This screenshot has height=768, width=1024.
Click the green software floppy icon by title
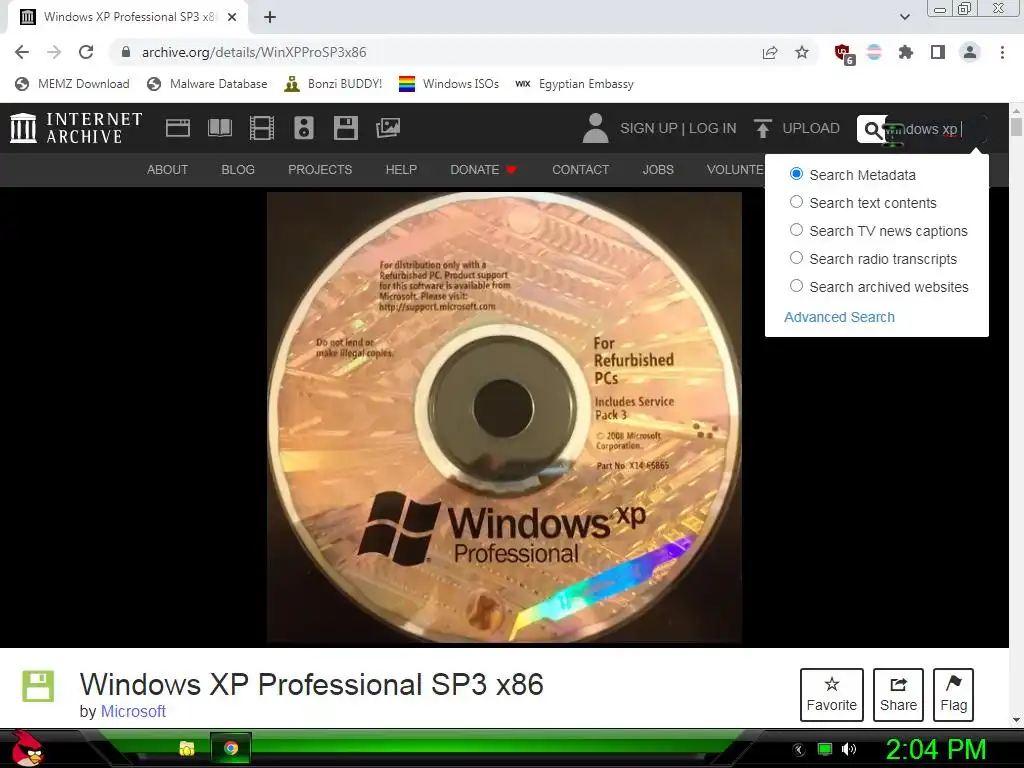pos(38,686)
